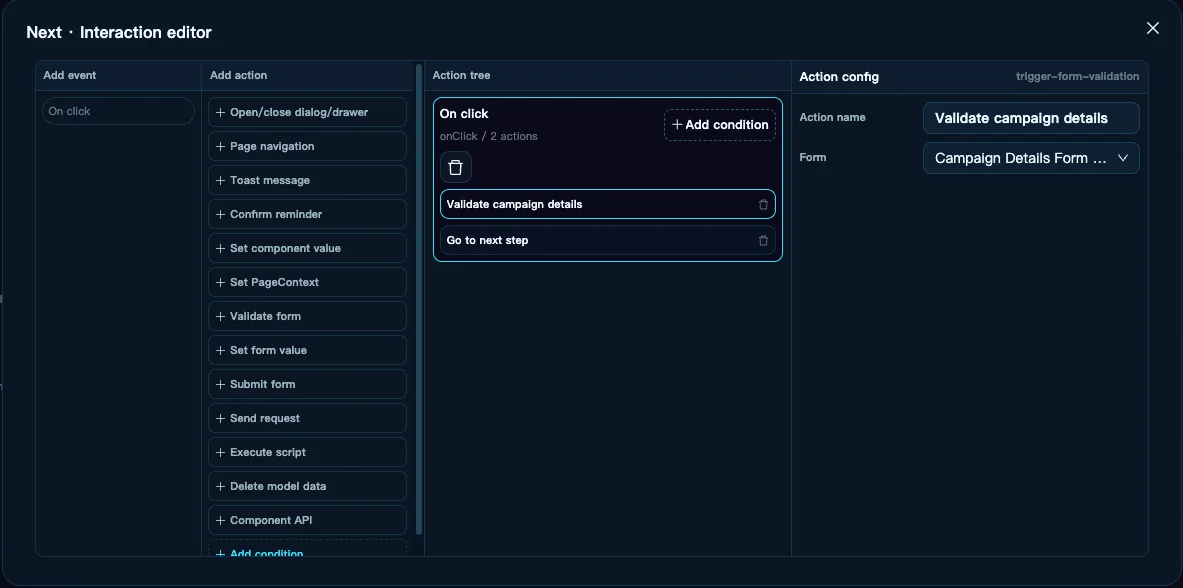Remove the Go to next step action
1183x588 pixels.
[763, 241]
